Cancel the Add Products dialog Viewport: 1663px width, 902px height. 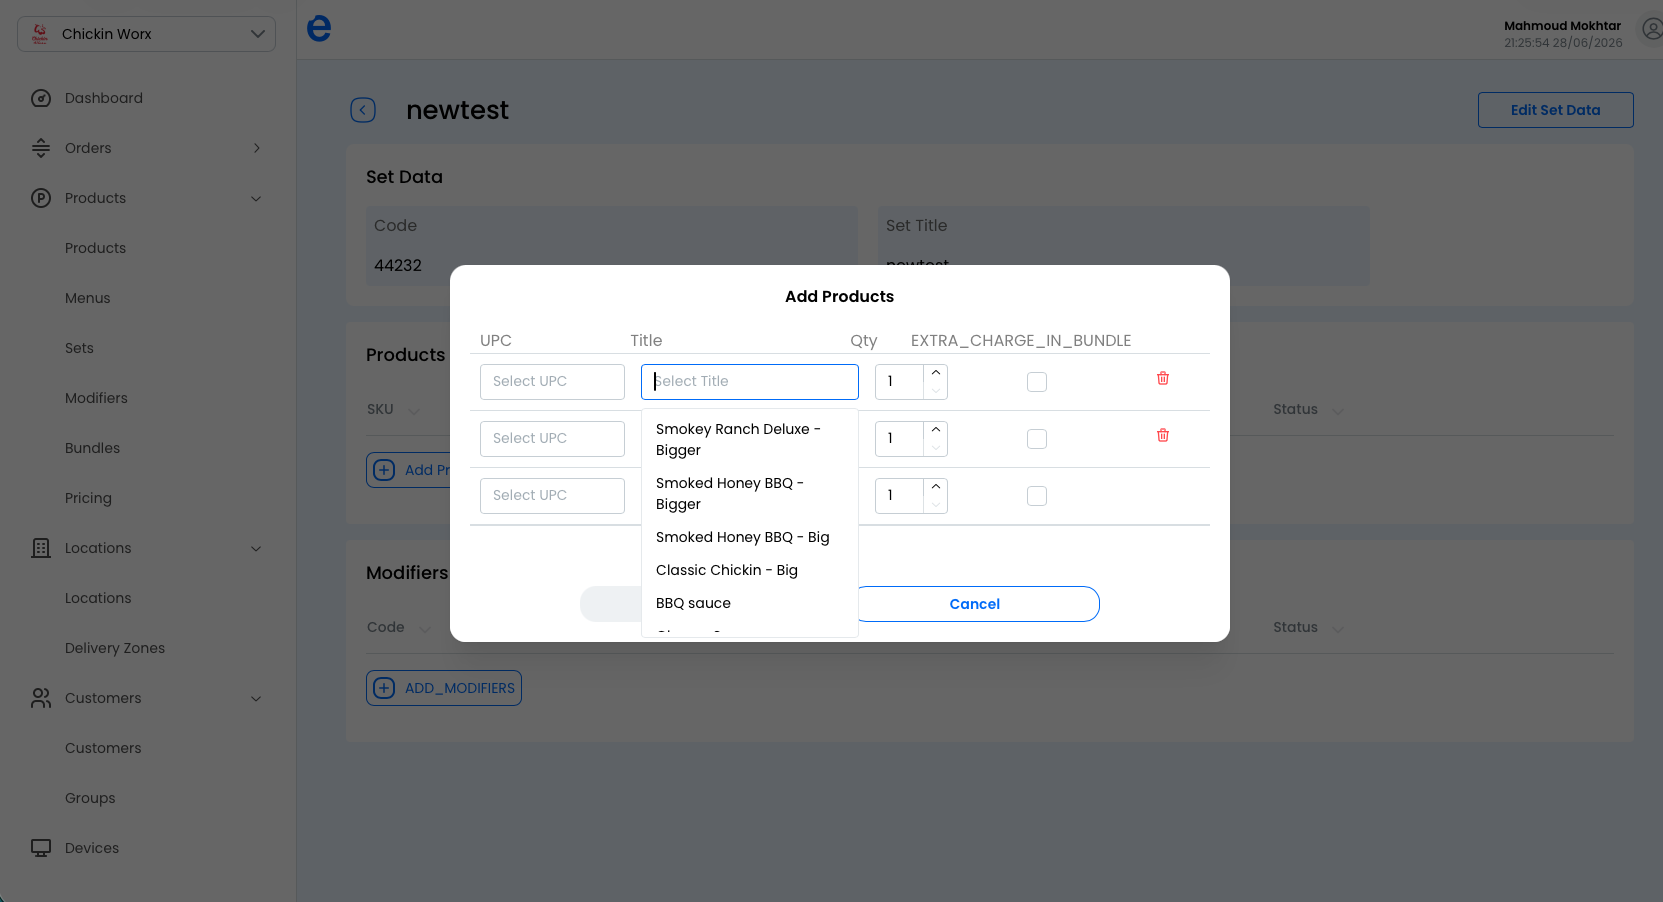[x=975, y=604]
